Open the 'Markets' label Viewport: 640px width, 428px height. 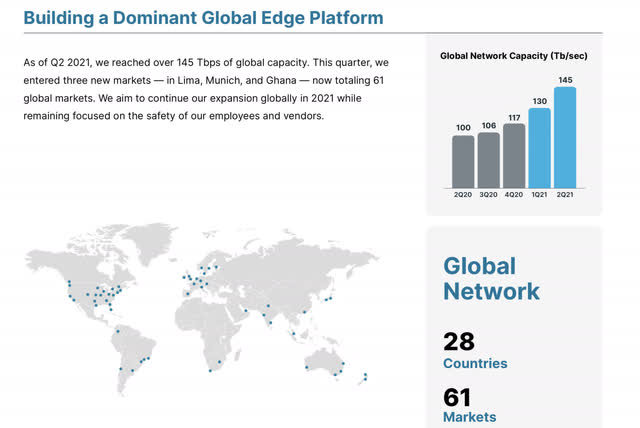[469, 417]
